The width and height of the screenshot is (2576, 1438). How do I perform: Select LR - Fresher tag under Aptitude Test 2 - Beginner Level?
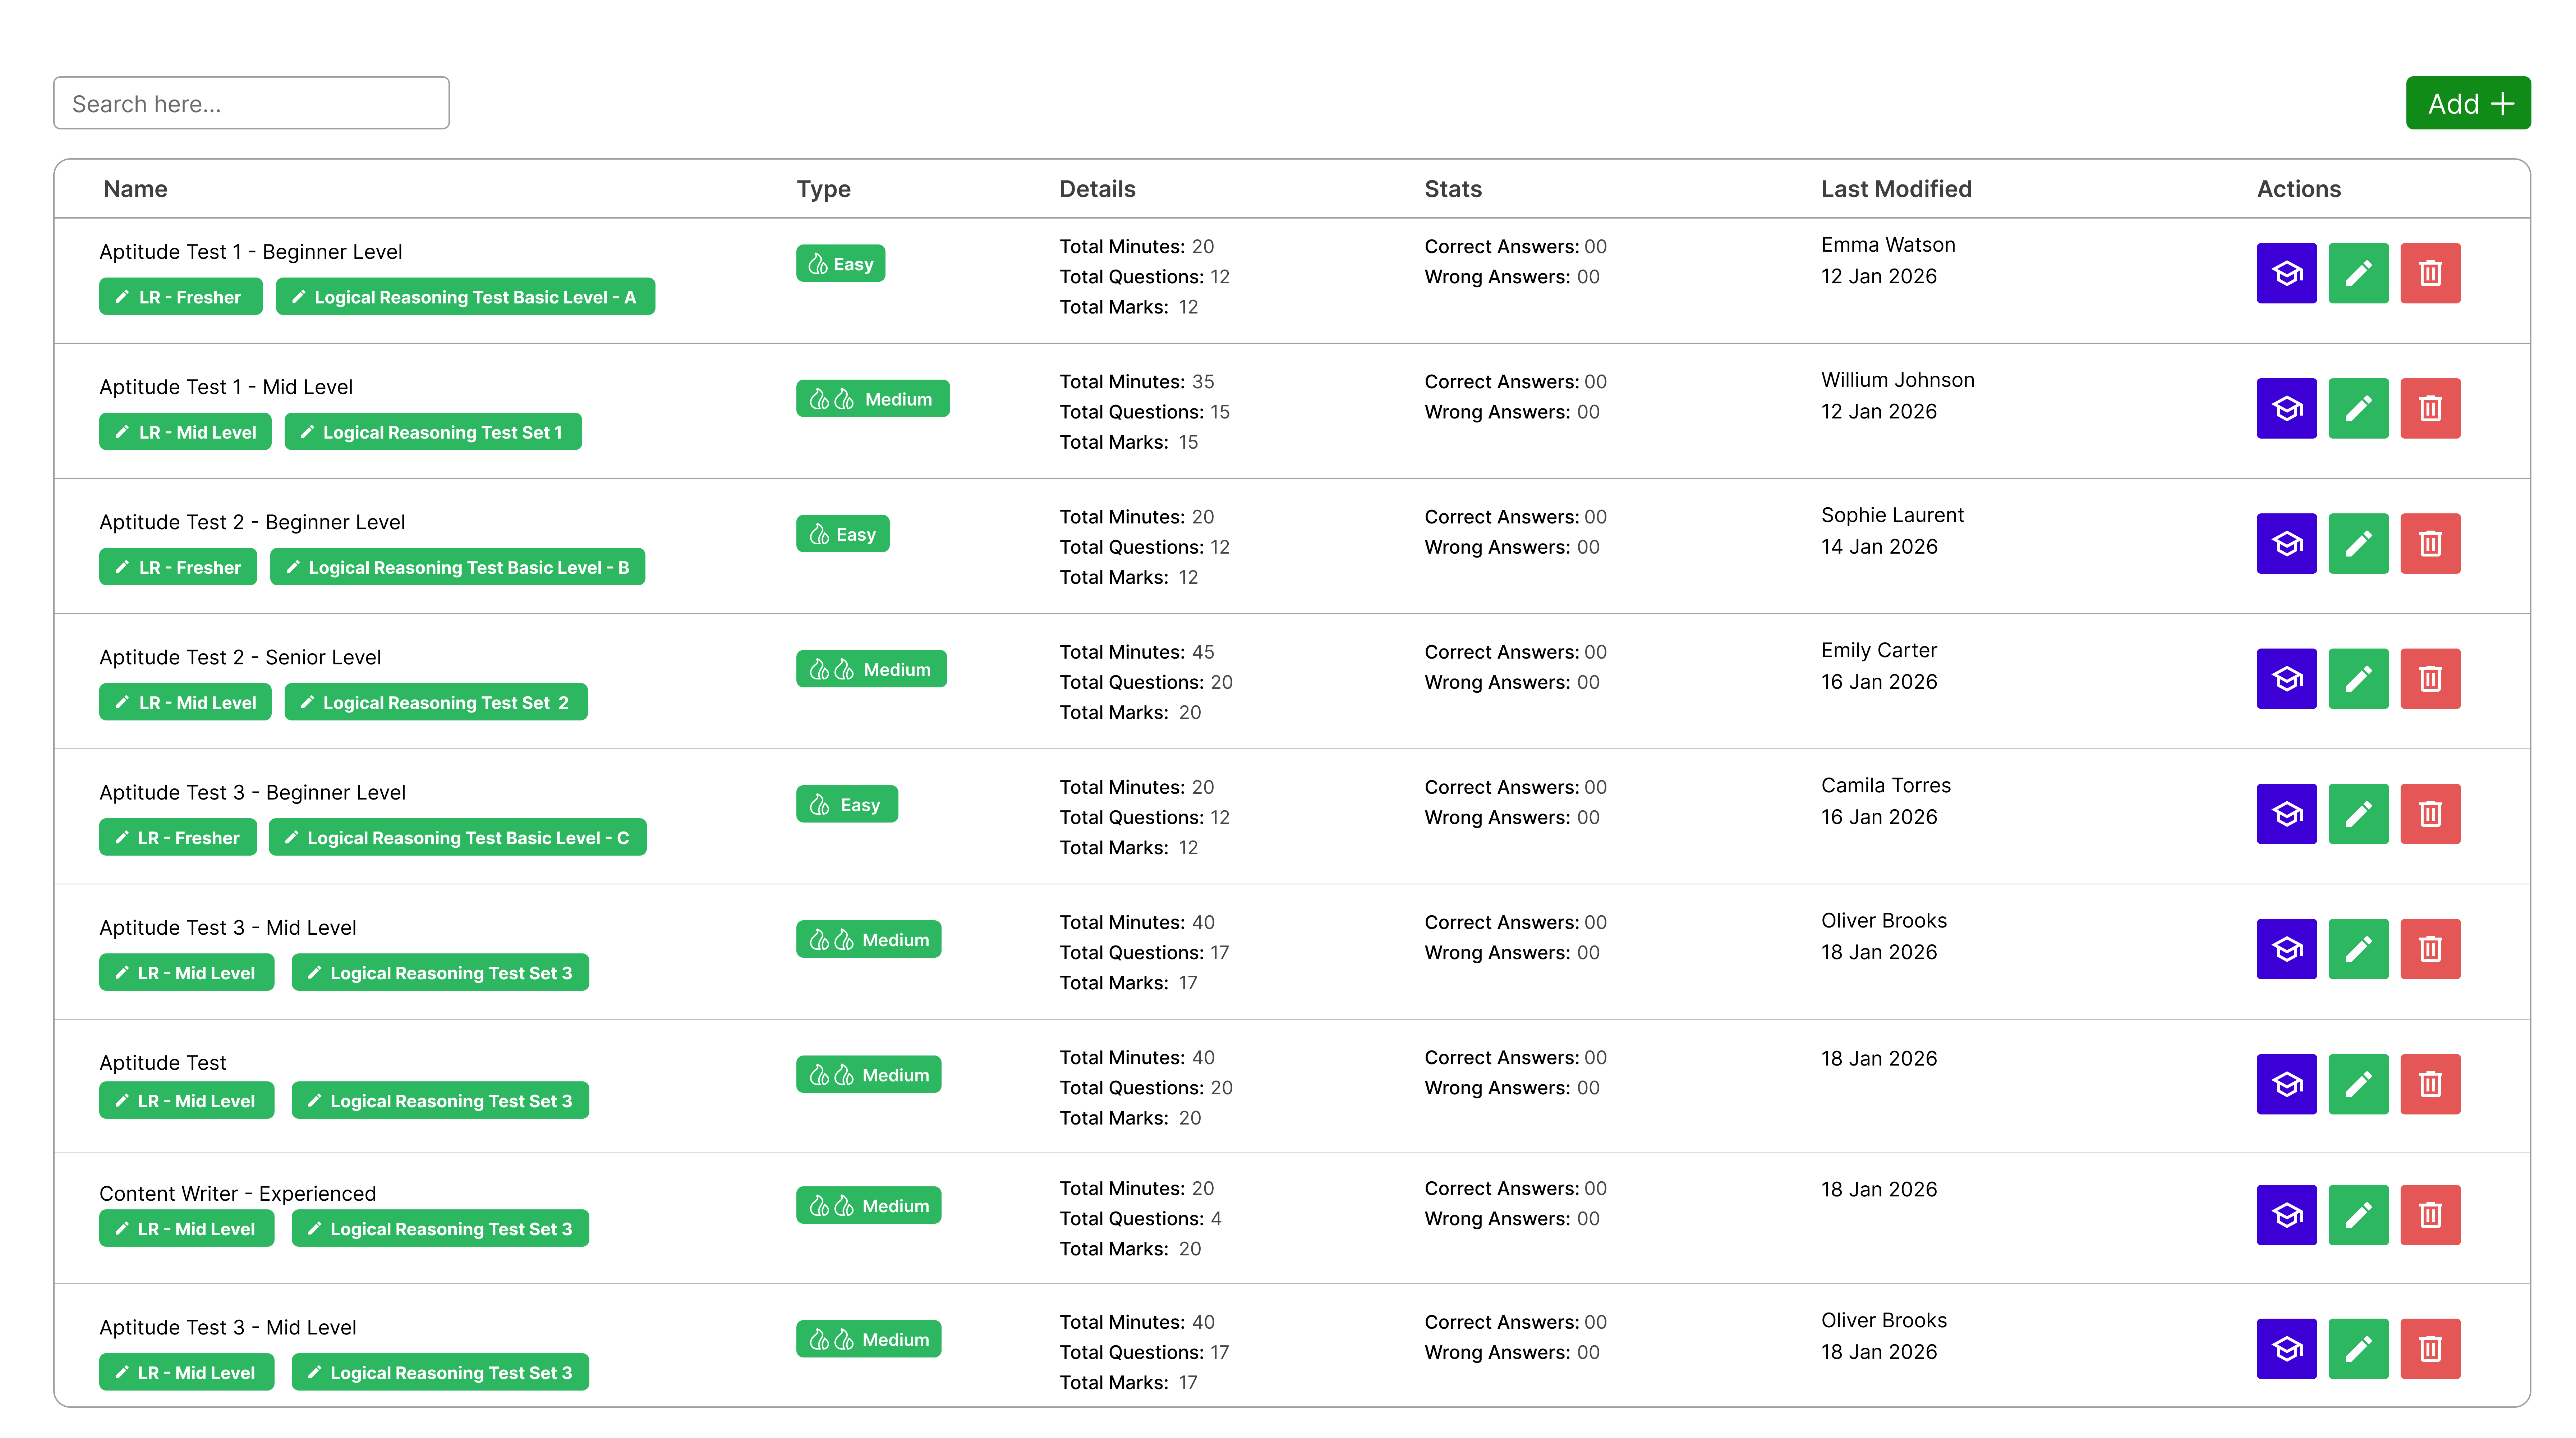[x=178, y=567]
